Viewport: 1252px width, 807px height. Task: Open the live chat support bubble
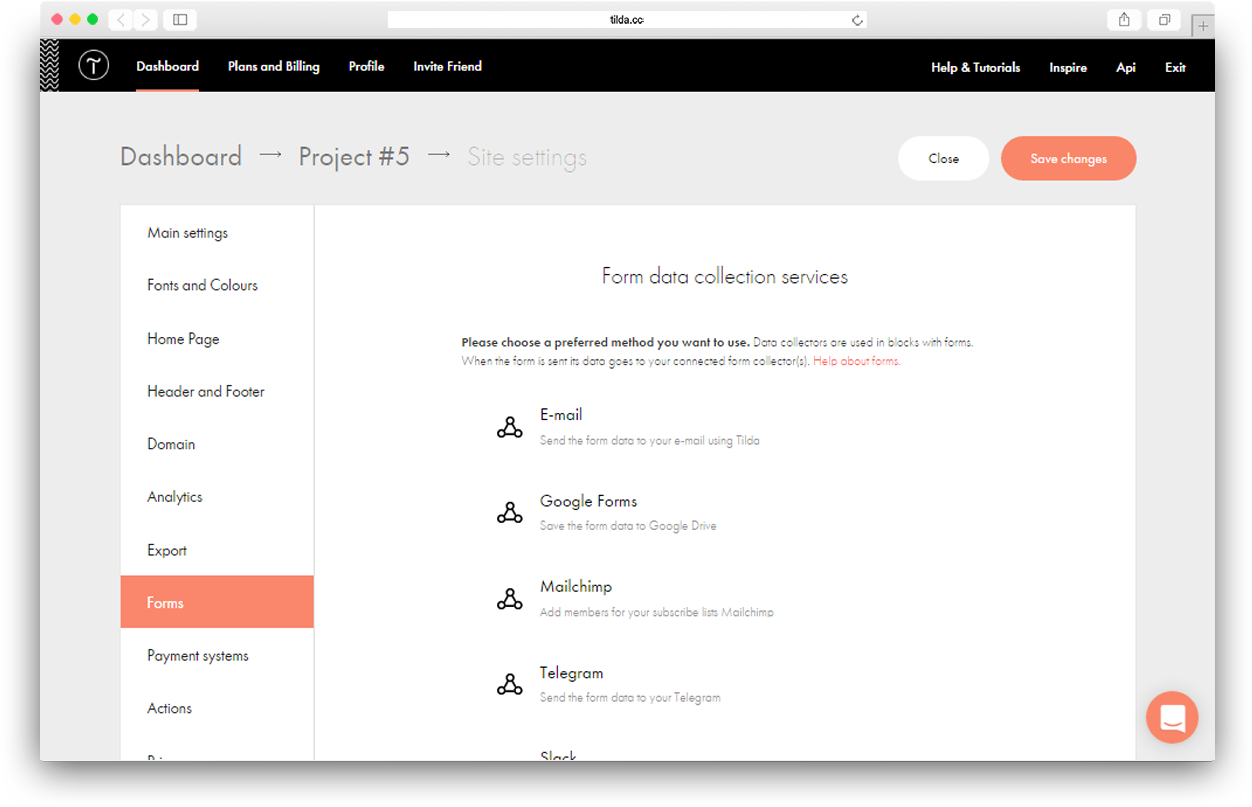pos(1171,717)
